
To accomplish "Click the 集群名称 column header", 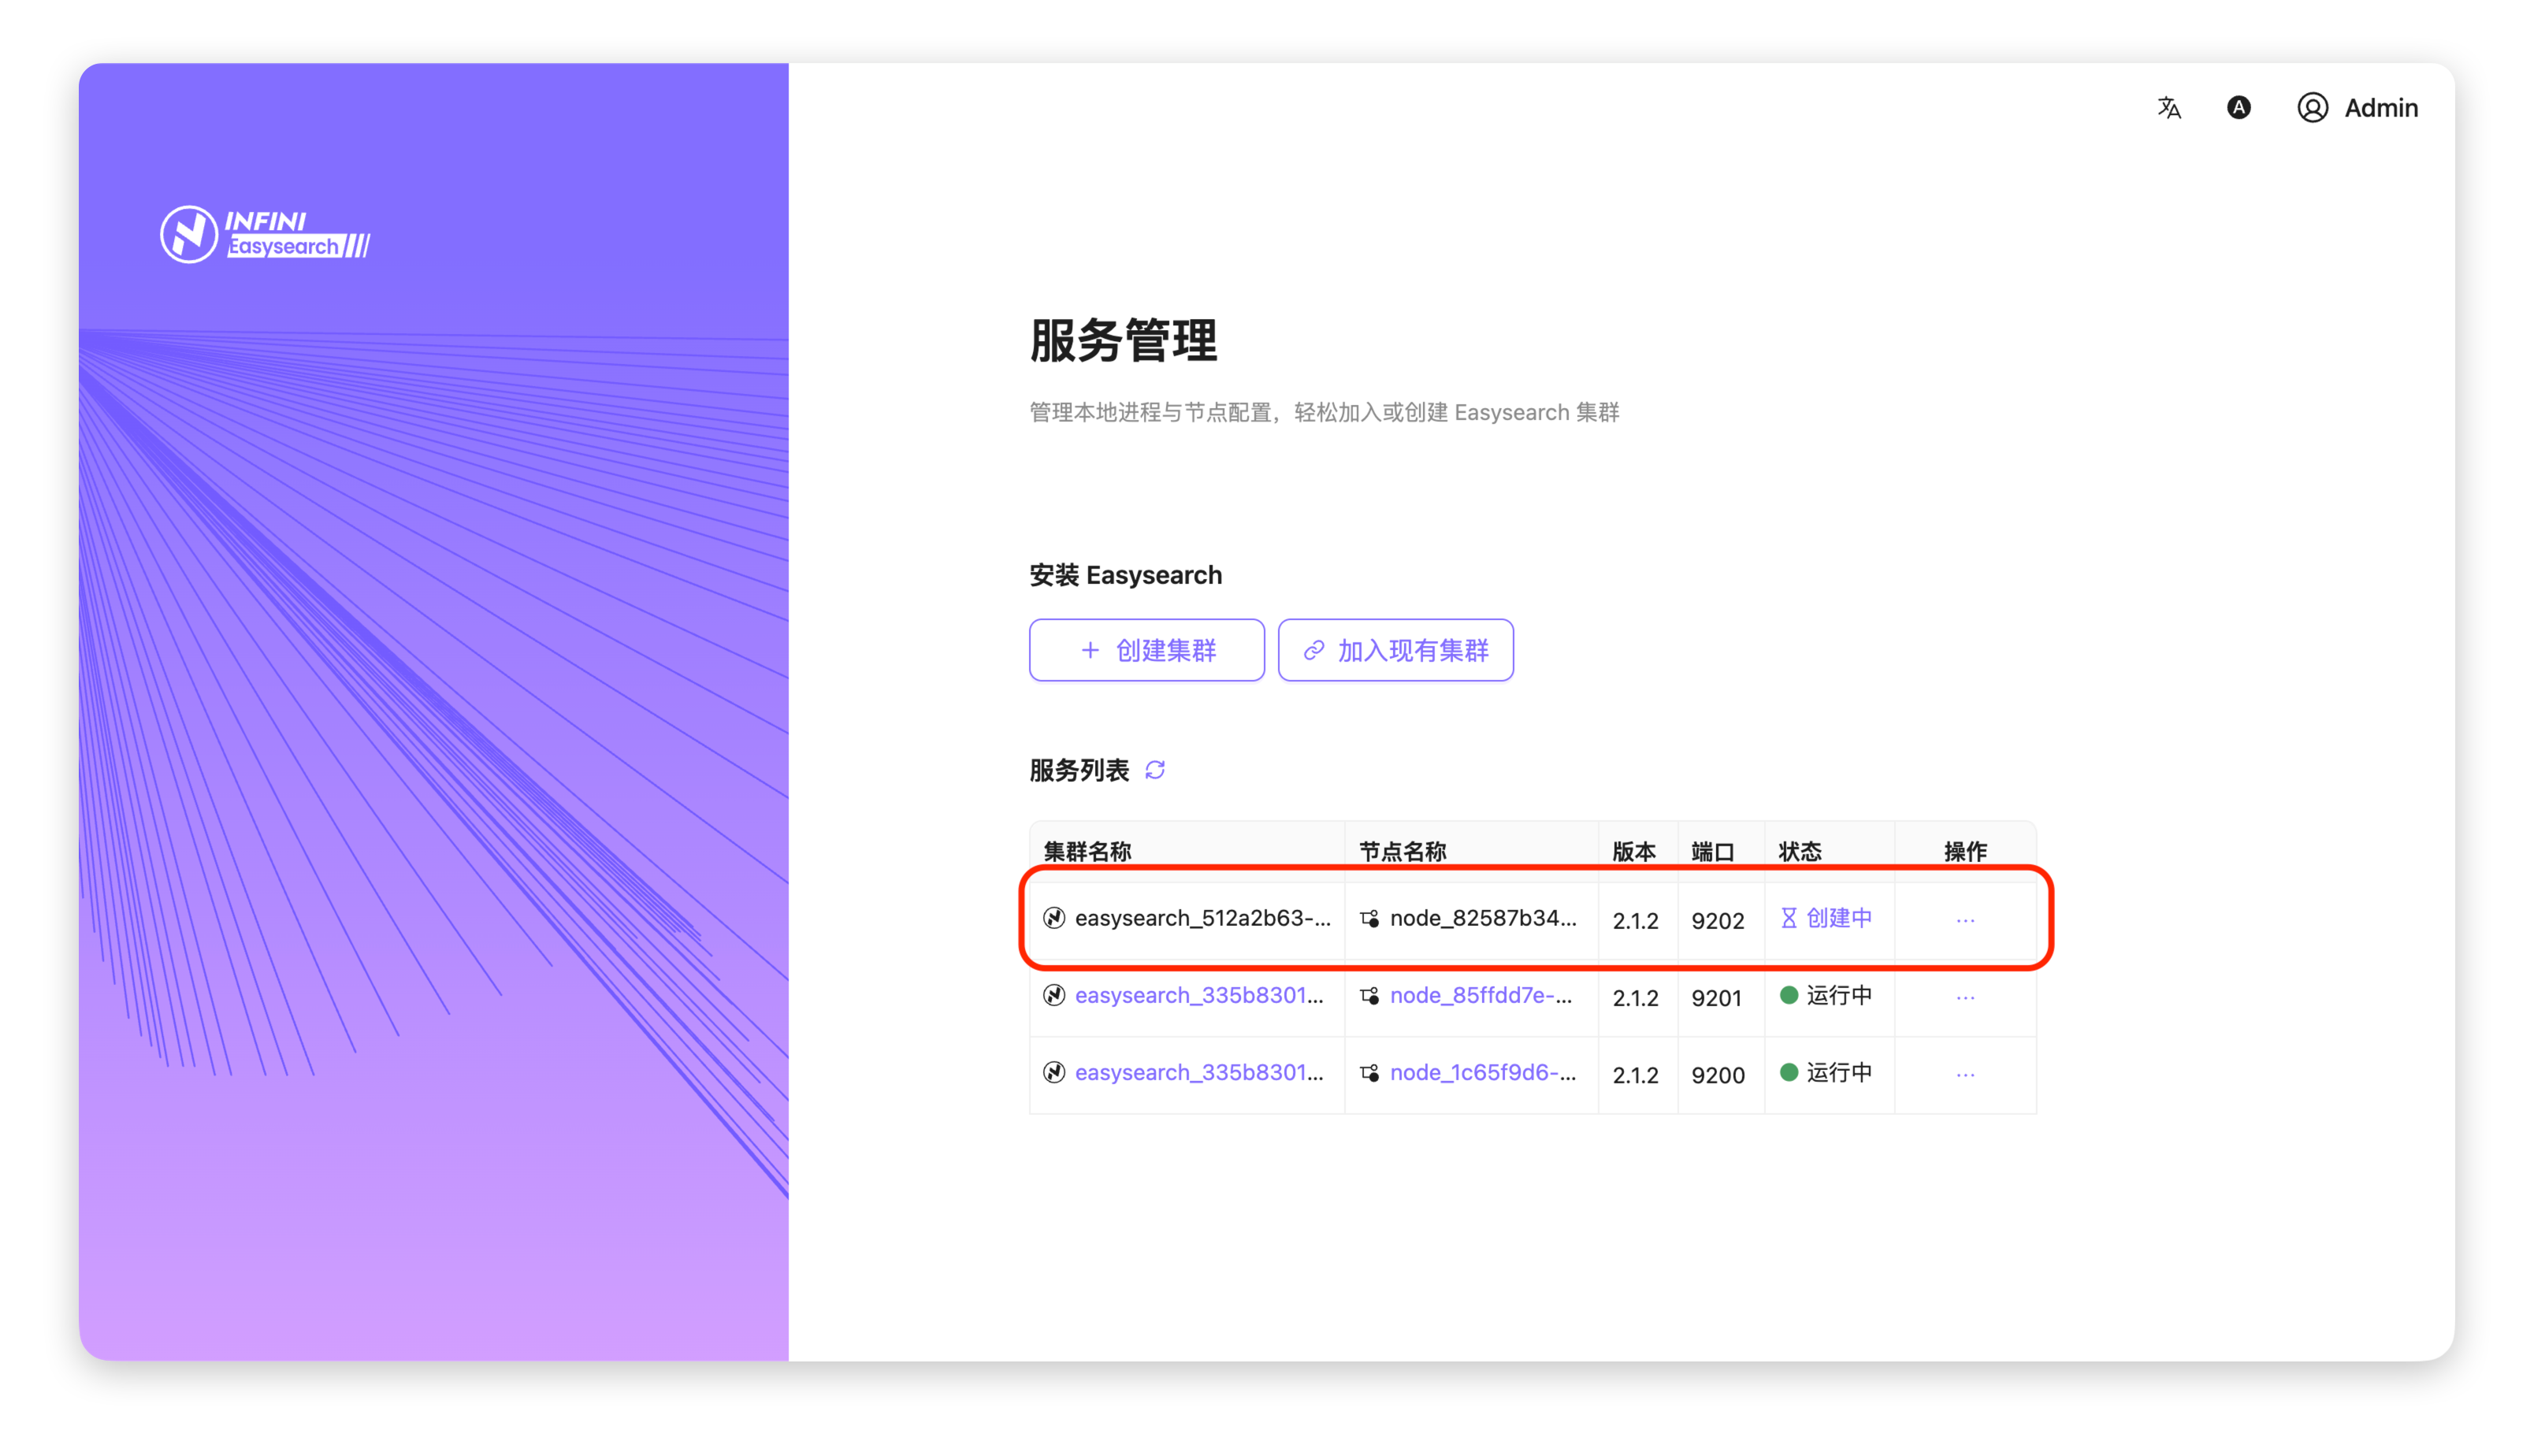I will [1087, 851].
